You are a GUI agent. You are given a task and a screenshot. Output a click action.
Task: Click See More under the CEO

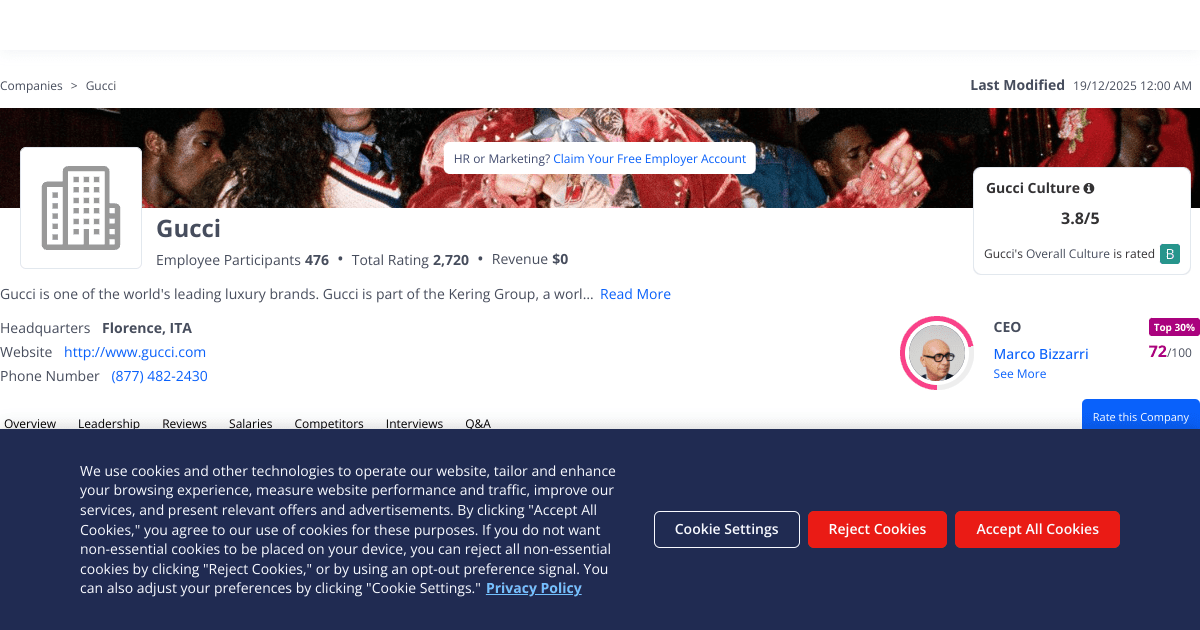pyautogui.click(x=1020, y=374)
